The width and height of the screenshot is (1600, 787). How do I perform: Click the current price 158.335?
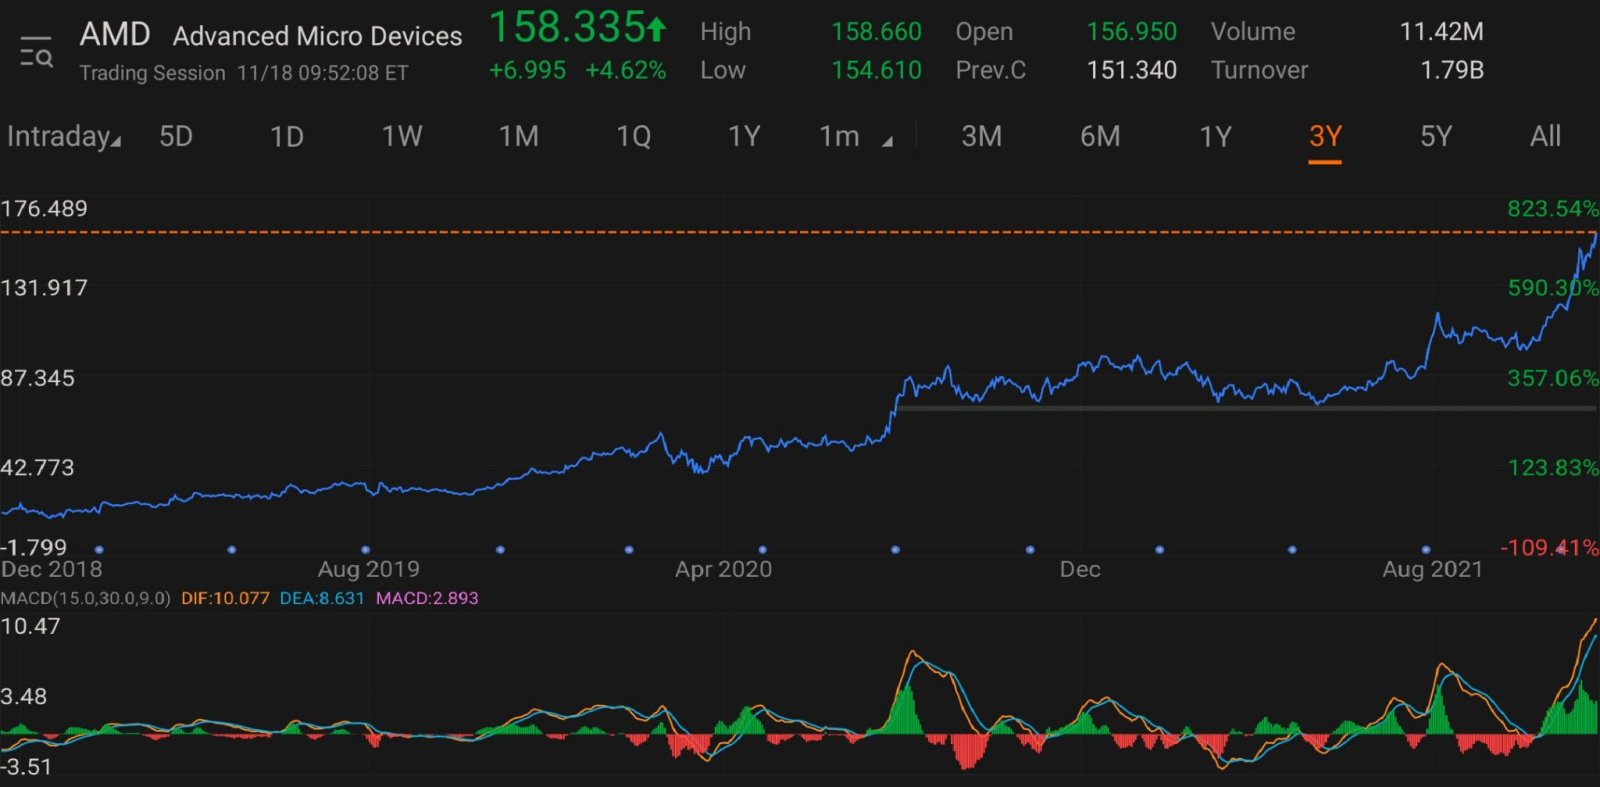point(566,28)
